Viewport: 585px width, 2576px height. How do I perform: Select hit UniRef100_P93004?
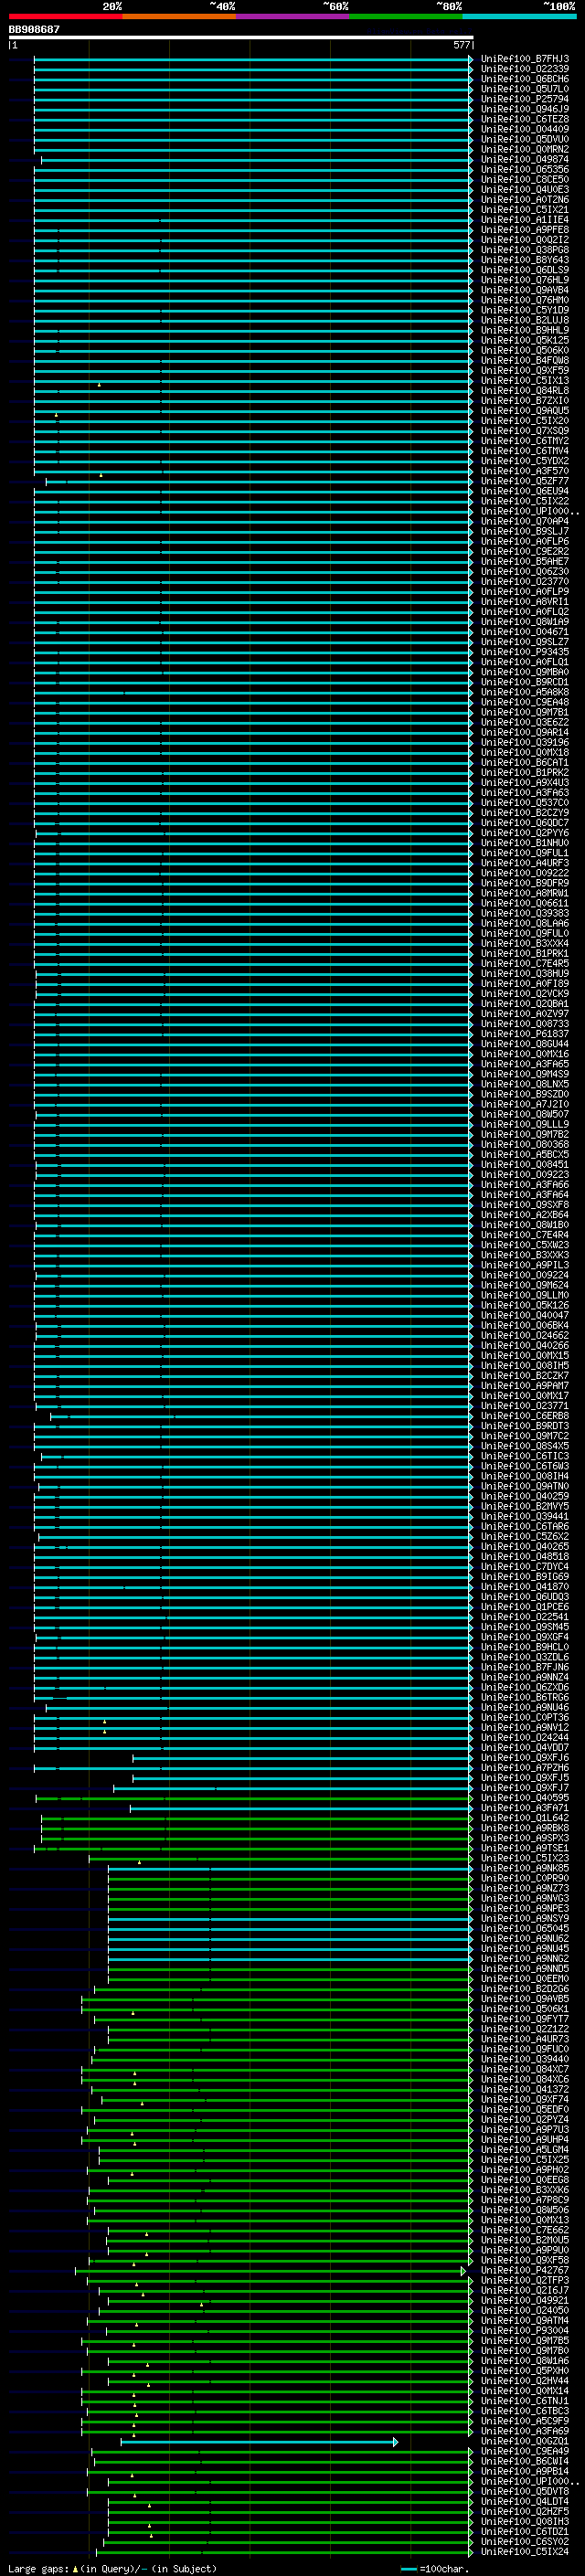[524, 2330]
